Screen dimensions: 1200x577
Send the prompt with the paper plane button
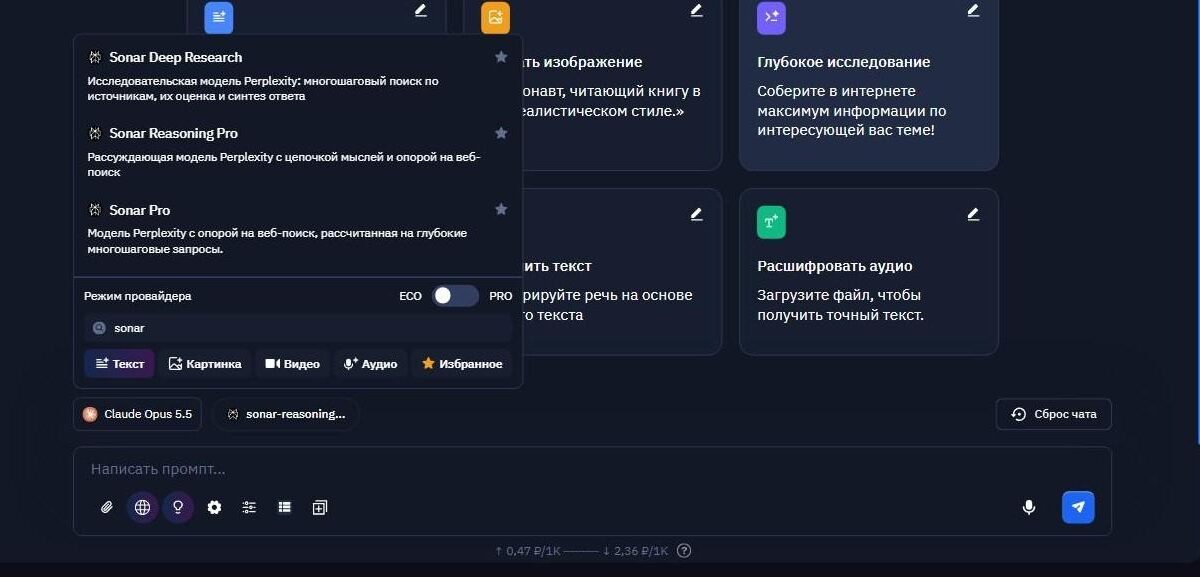pyautogui.click(x=1078, y=507)
